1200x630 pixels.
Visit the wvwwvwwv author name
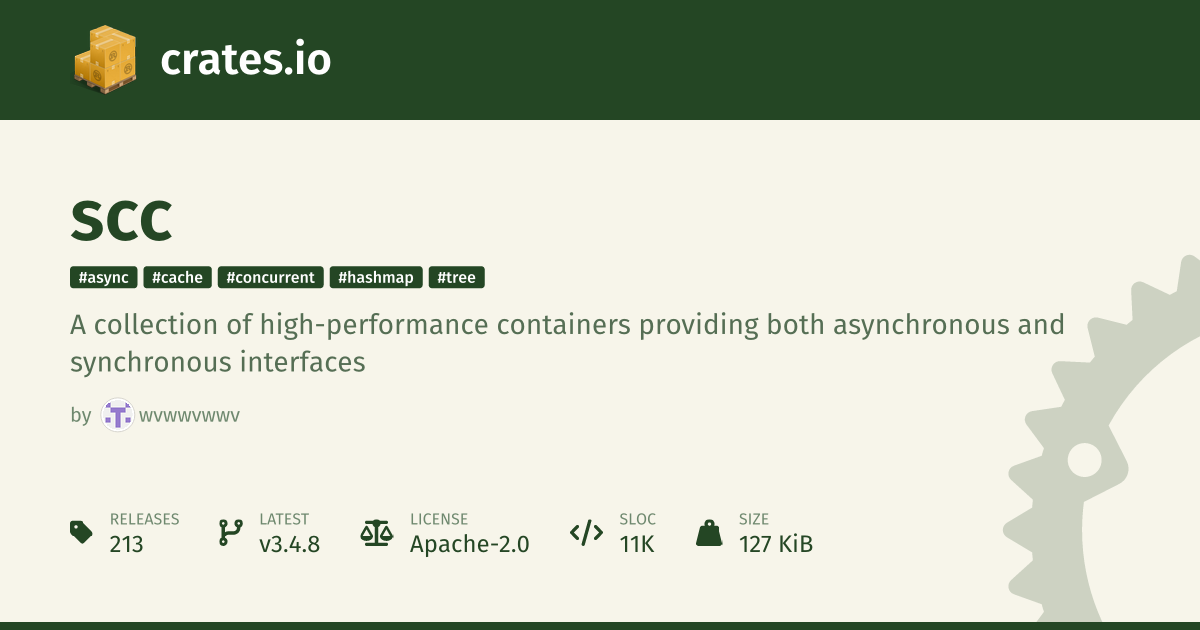click(190, 415)
